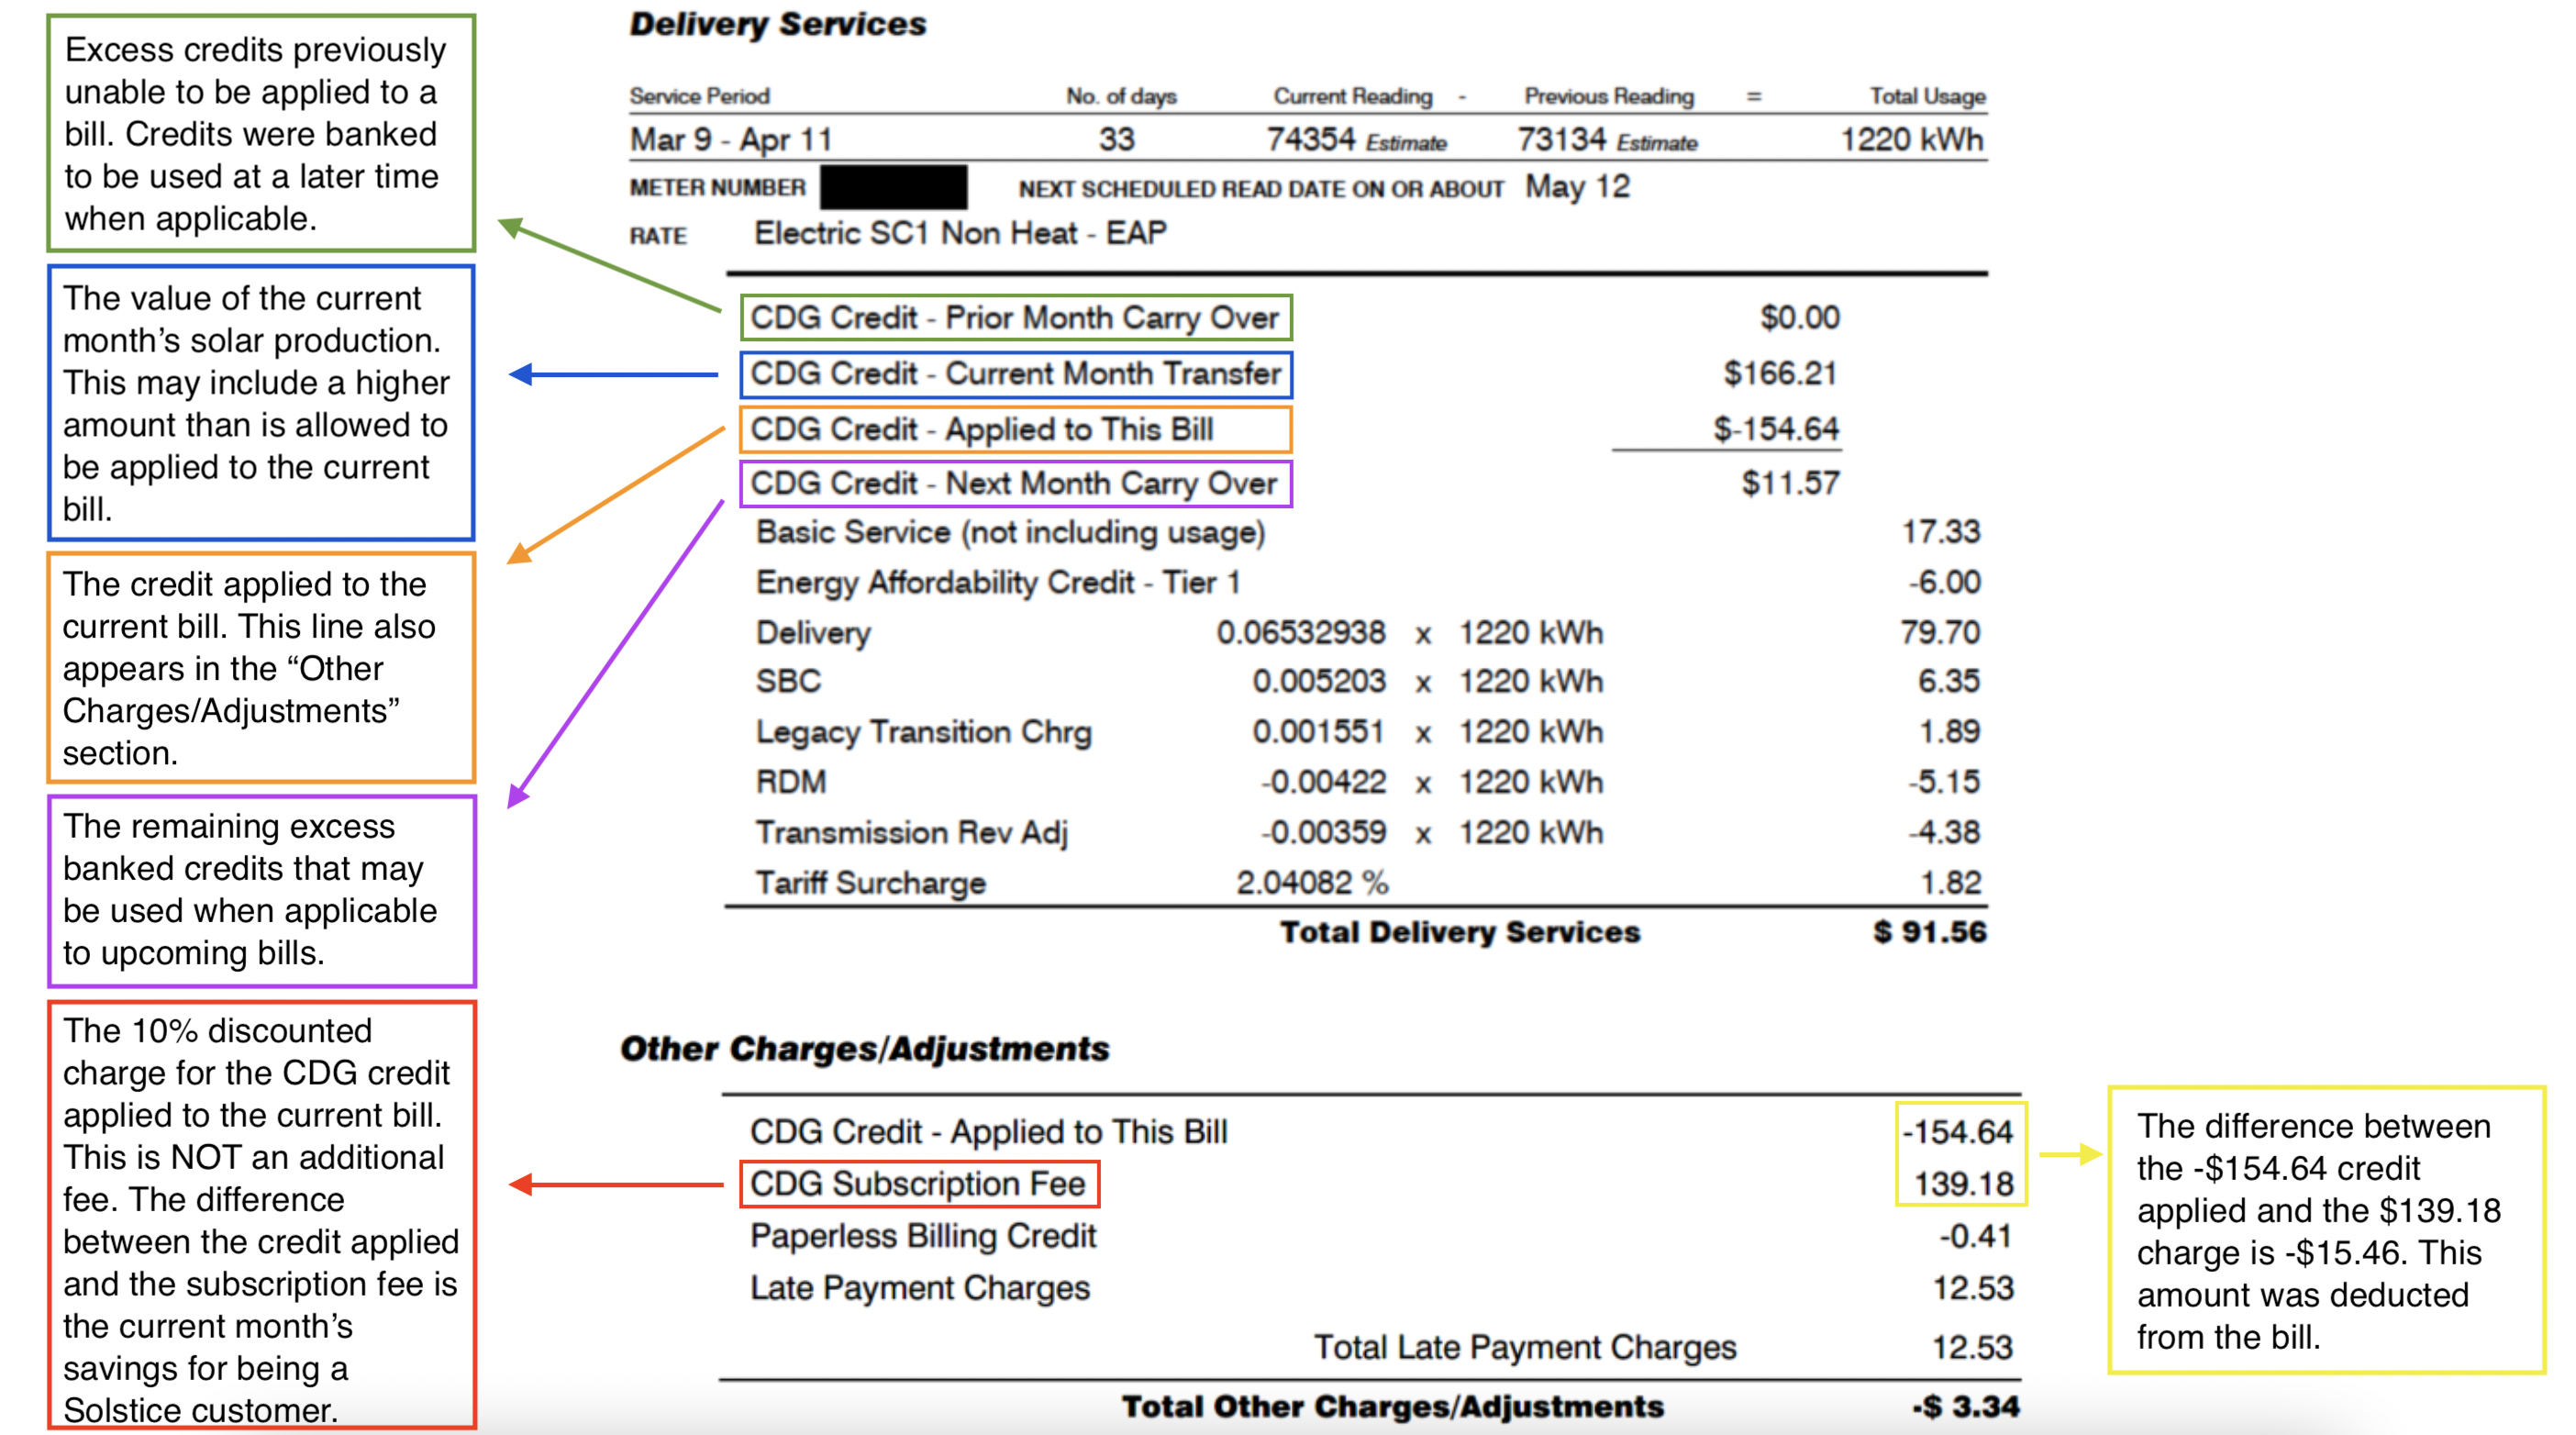This screenshot has width=2576, height=1435.
Task: Click the 'RDM' charge label
Action: [x=791, y=782]
